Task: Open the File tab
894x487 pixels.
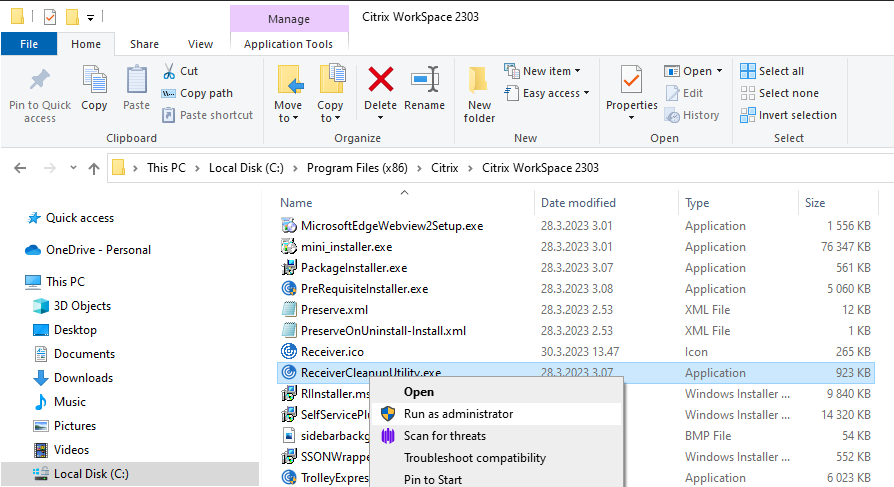Action: (x=29, y=44)
